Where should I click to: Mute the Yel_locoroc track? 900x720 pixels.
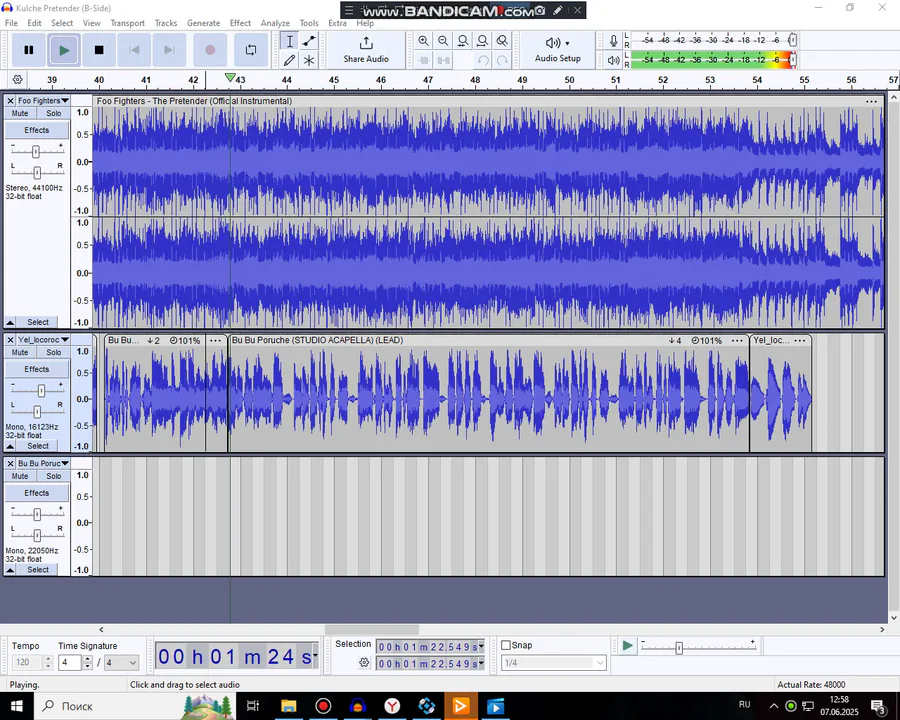(x=20, y=353)
